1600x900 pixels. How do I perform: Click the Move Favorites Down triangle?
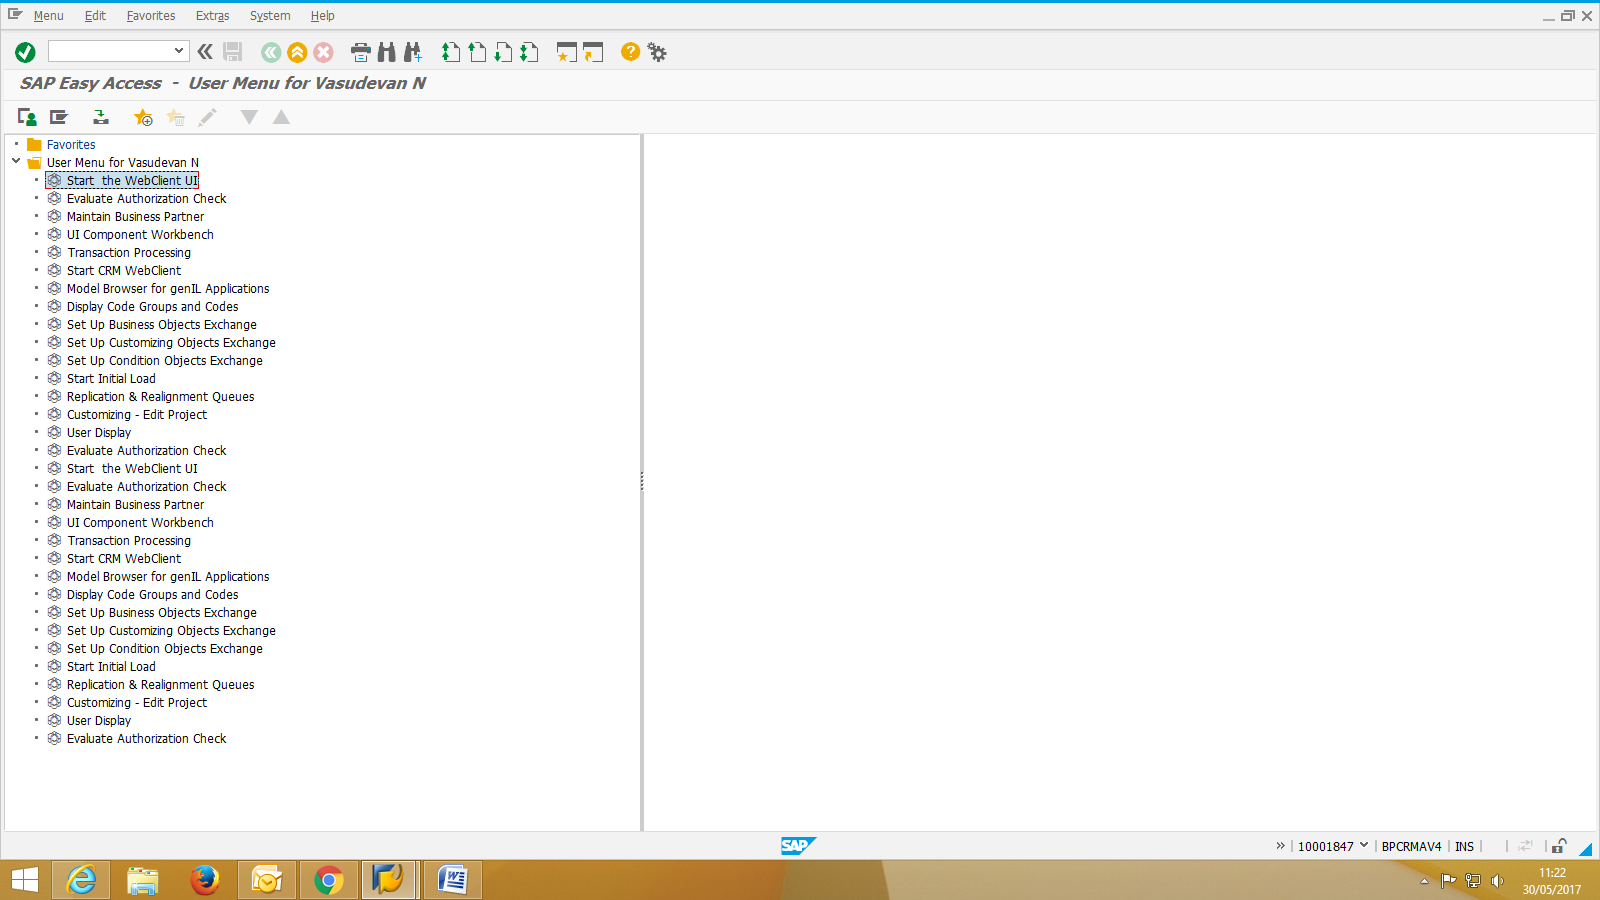(249, 117)
